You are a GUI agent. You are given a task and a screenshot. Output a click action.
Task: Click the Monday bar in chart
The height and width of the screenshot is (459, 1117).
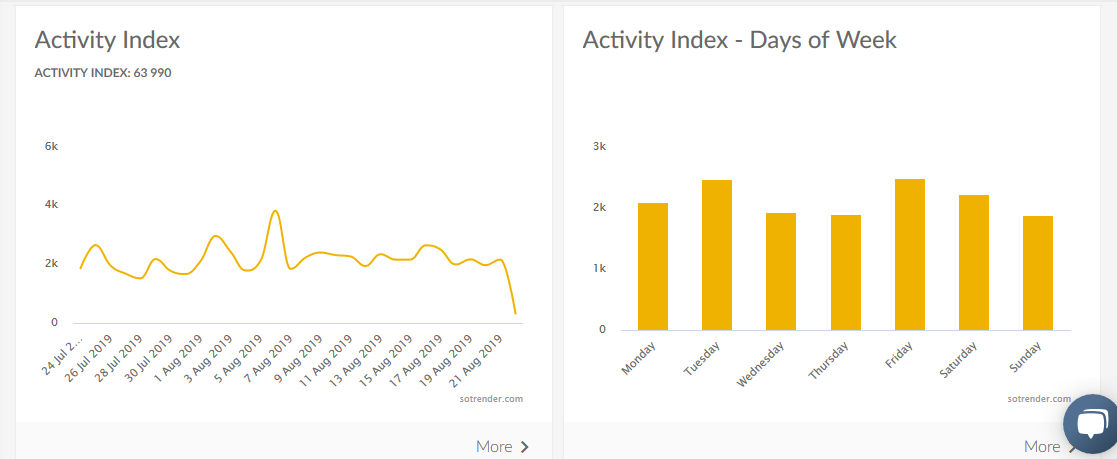tap(653, 266)
